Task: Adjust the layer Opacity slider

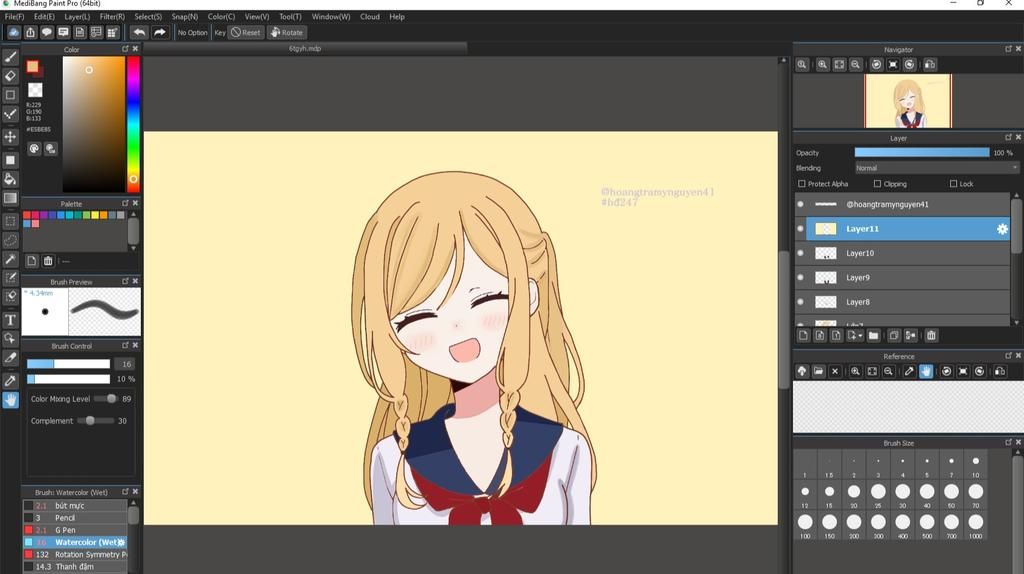Action: tap(921, 152)
